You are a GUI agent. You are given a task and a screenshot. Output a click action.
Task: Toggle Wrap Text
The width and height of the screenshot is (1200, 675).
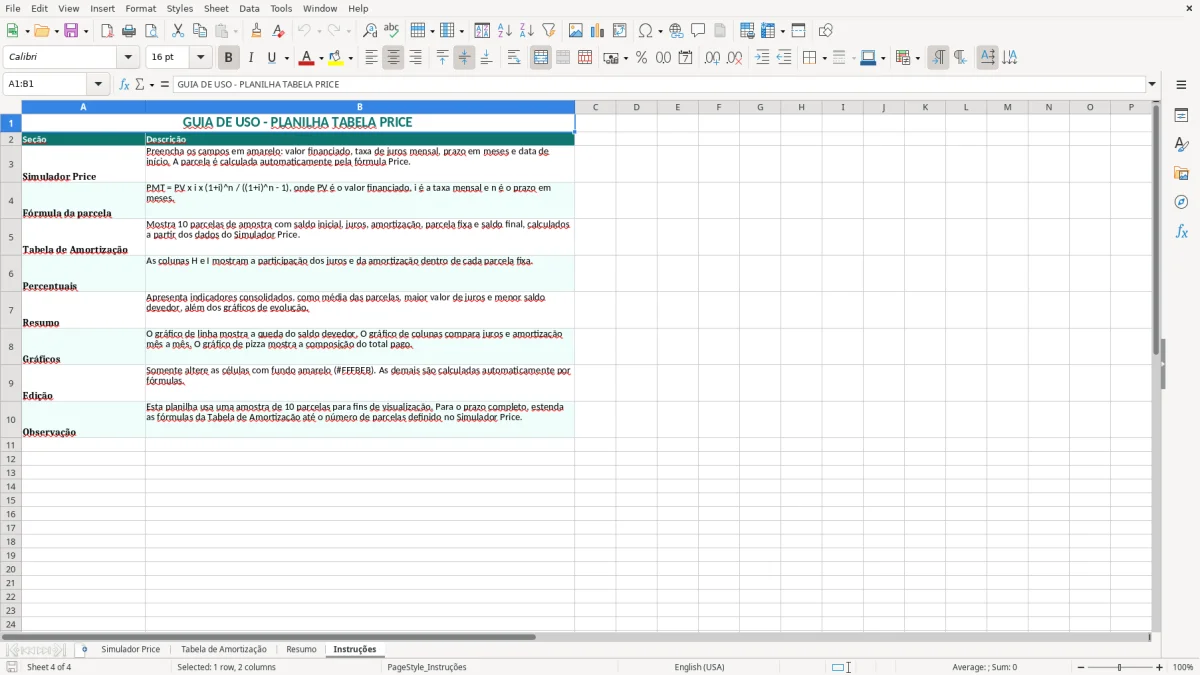(x=514, y=58)
